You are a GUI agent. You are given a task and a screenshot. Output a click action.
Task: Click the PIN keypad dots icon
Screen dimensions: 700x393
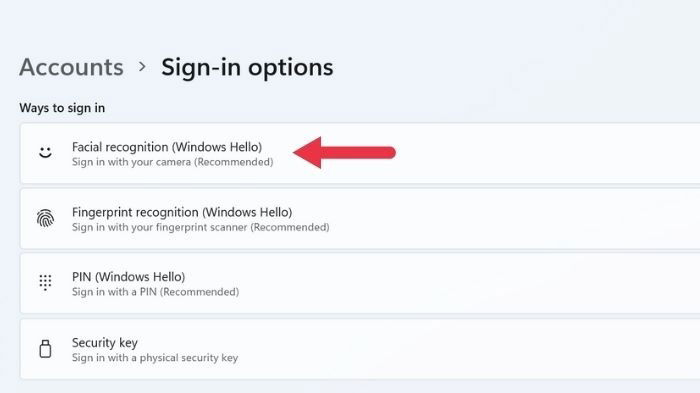tap(45, 283)
